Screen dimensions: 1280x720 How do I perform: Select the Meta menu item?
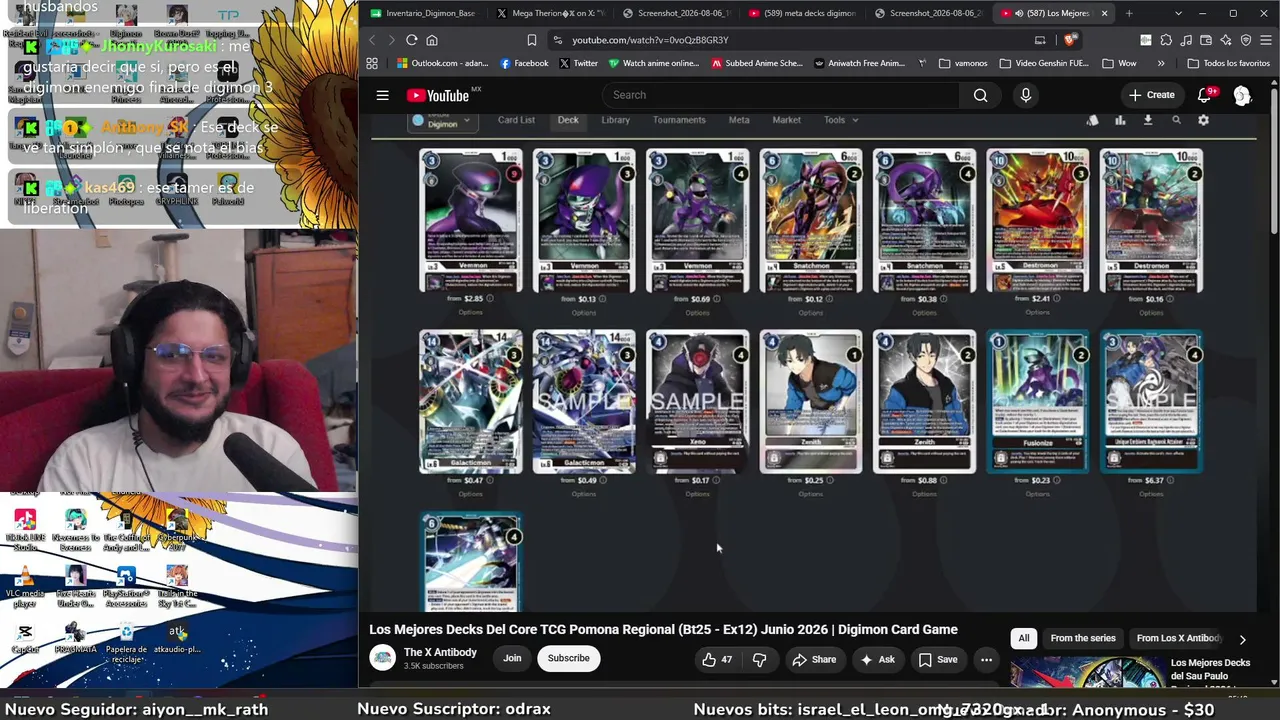739,120
